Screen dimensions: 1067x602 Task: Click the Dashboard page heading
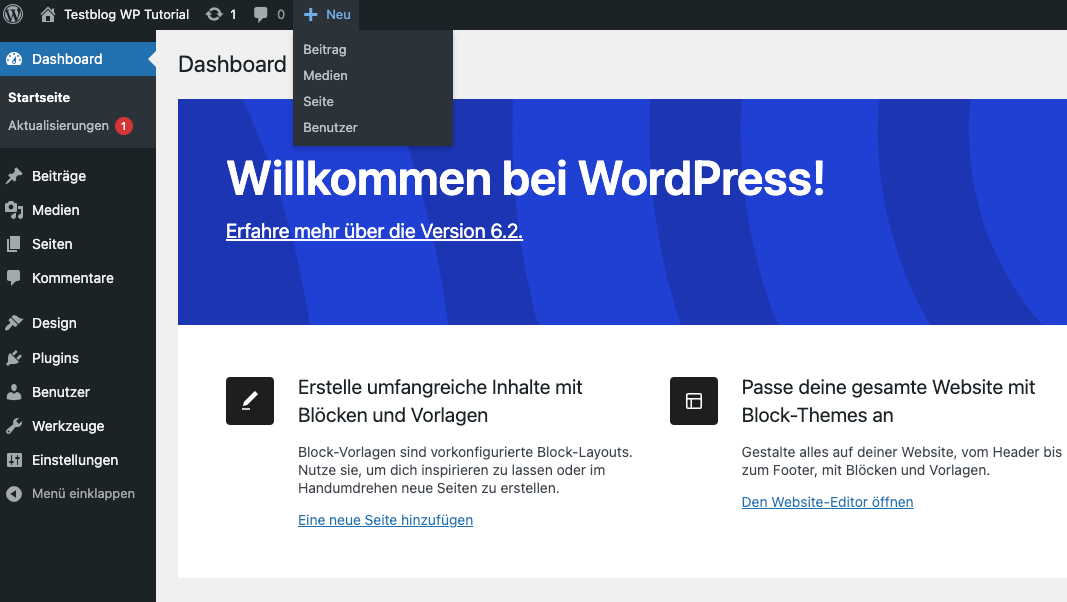(x=232, y=64)
